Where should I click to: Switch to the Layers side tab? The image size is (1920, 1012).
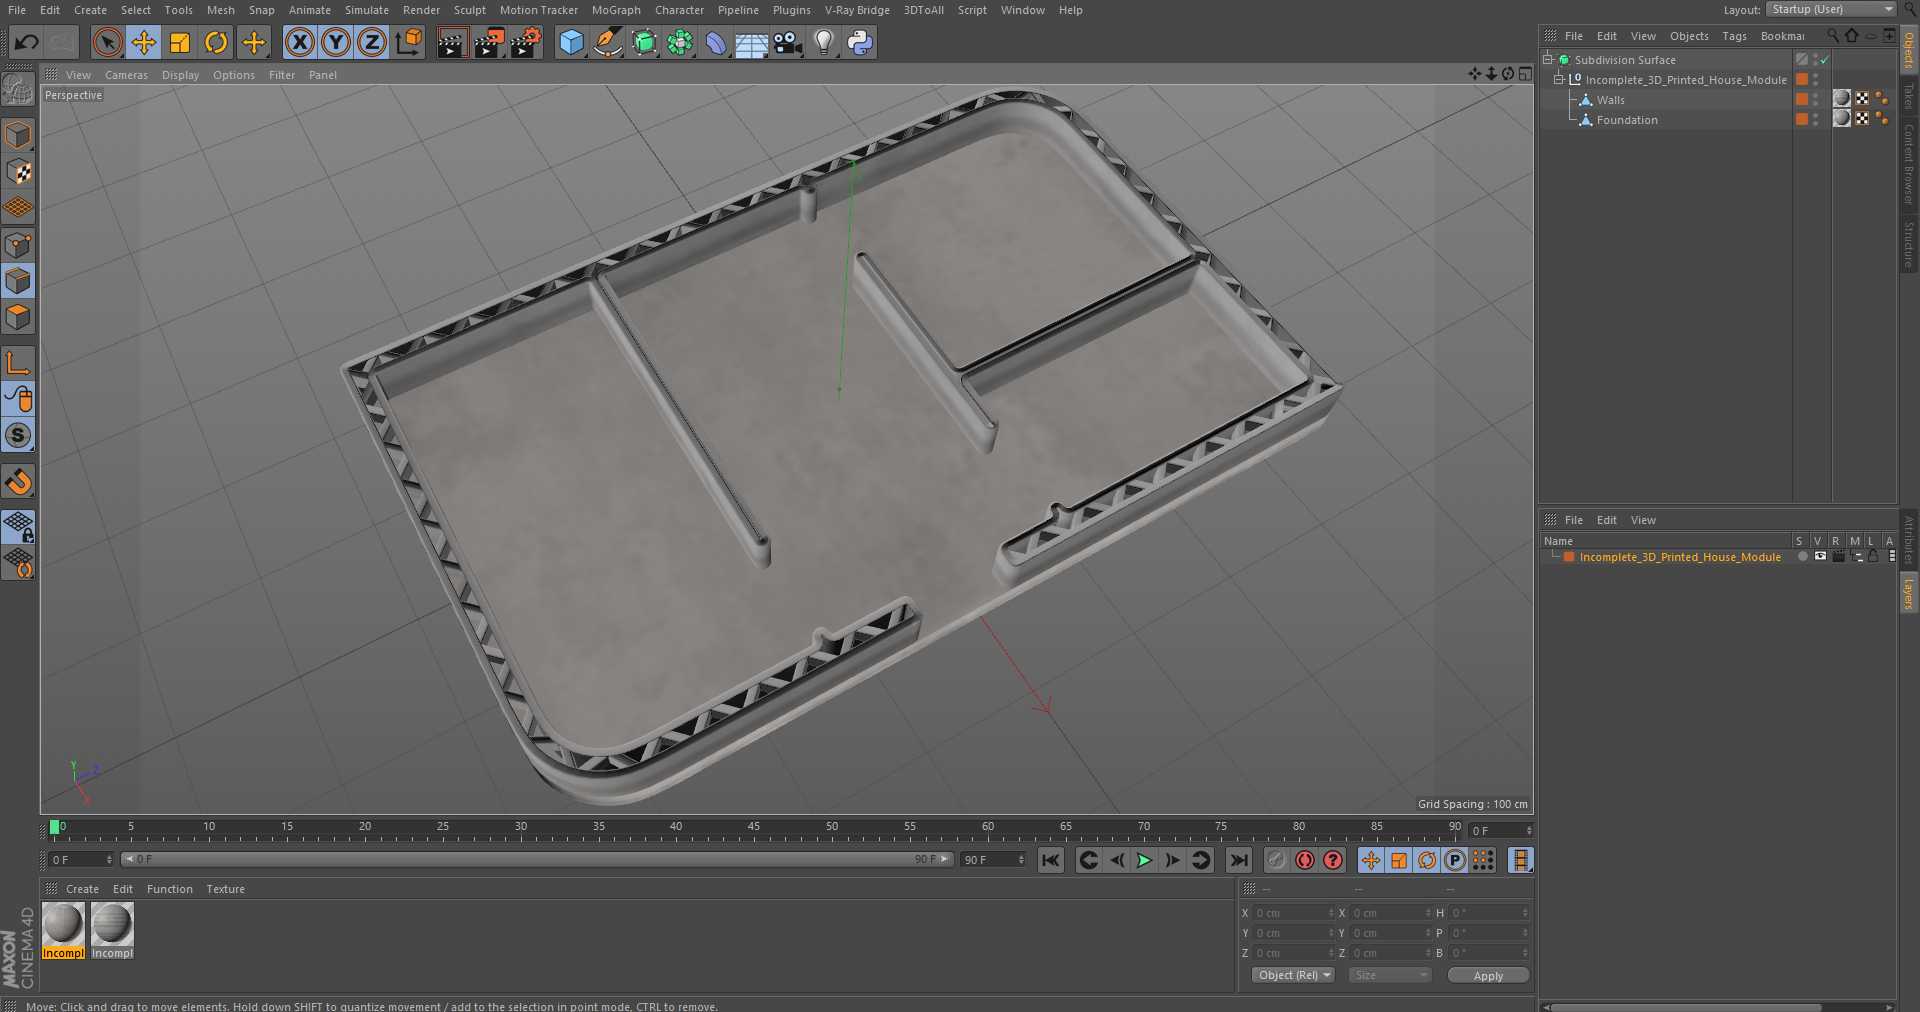point(1909,593)
